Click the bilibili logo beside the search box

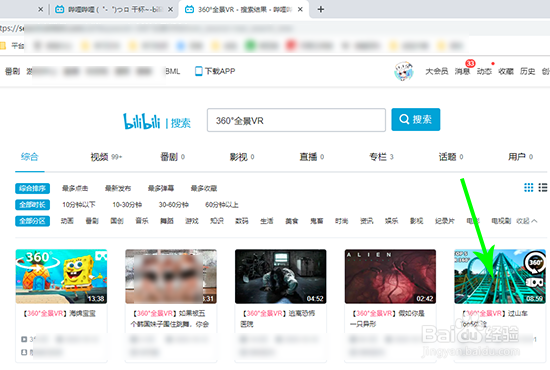141,121
